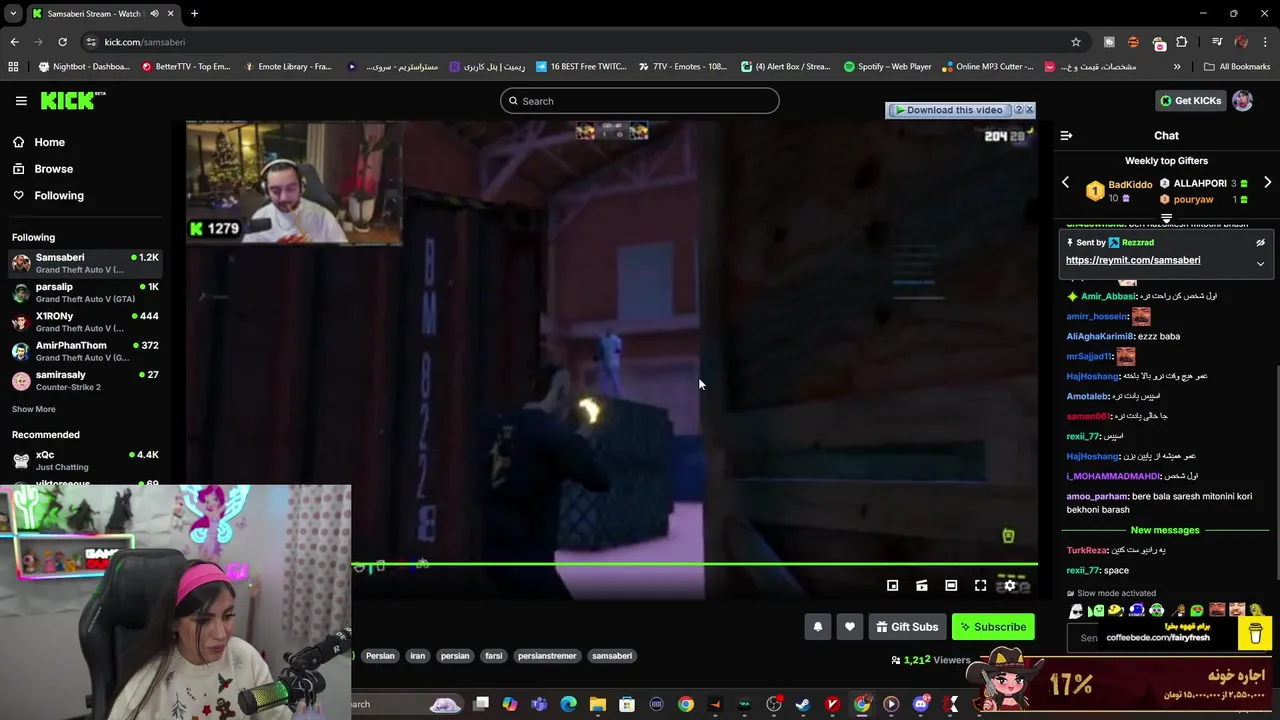This screenshot has width=1280, height=720.
Task: Reload the kick.com page
Action: coord(62,42)
